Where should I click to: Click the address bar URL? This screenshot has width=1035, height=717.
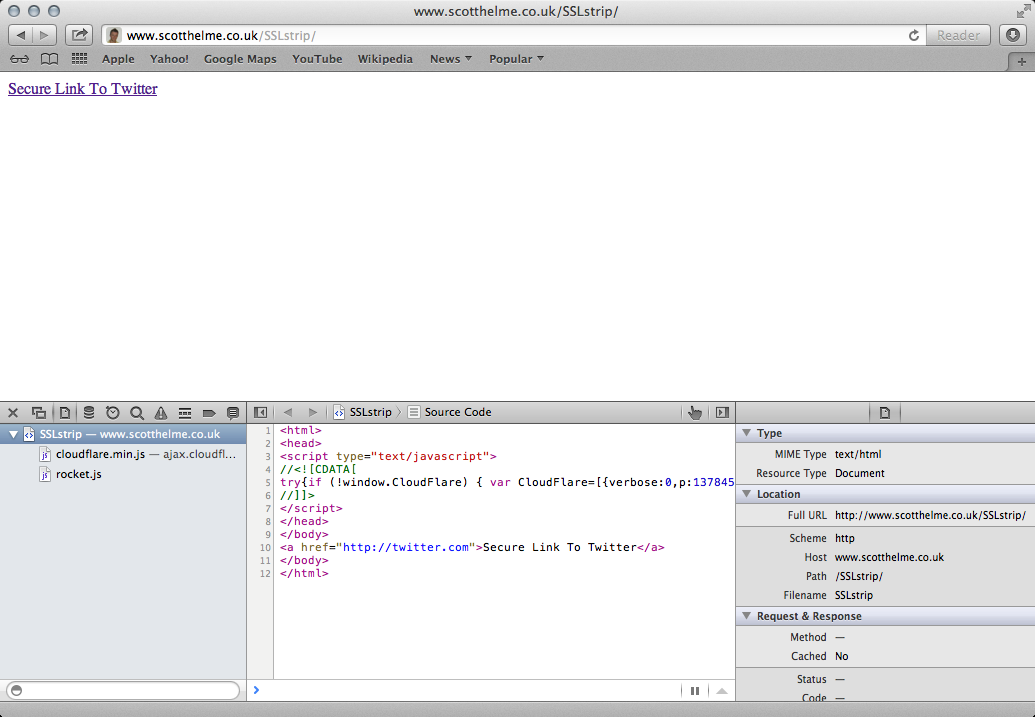click(221, 36)
